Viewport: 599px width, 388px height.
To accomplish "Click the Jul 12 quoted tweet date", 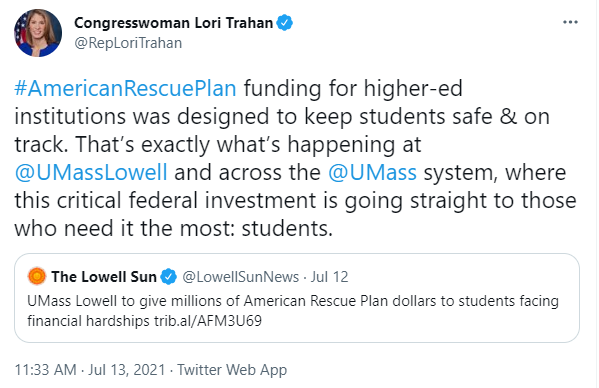I will (329, 277).
